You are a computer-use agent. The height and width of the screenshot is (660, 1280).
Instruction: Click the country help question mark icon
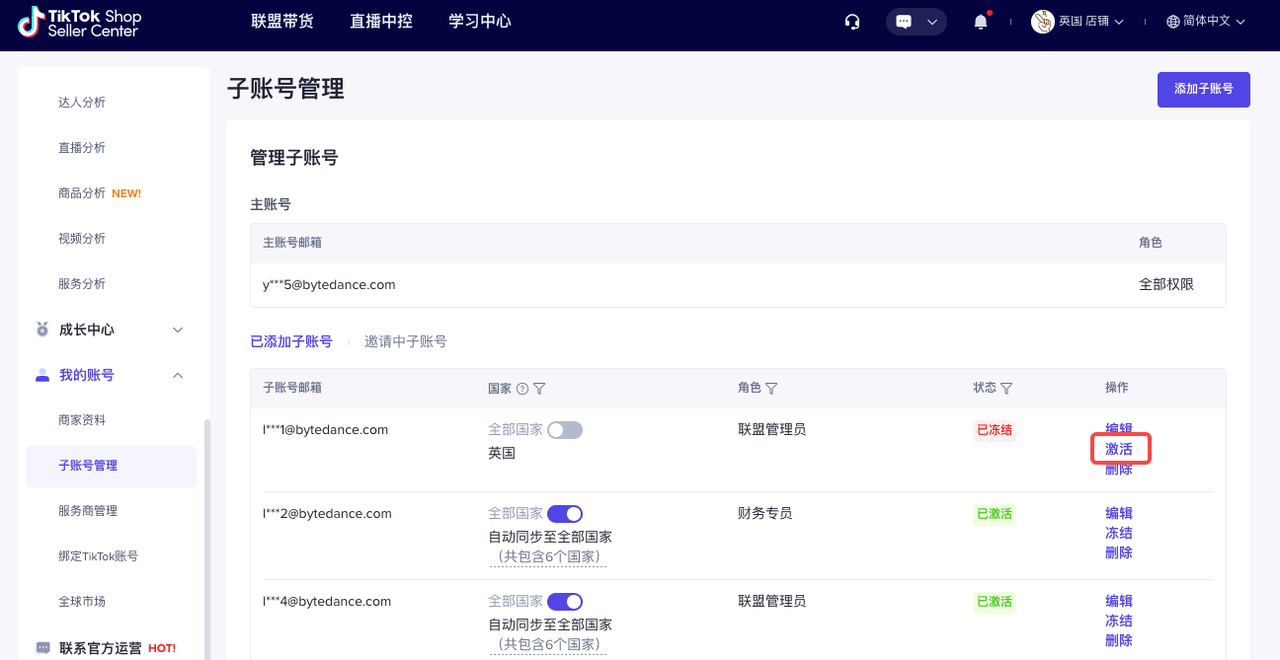pos(522,388)
